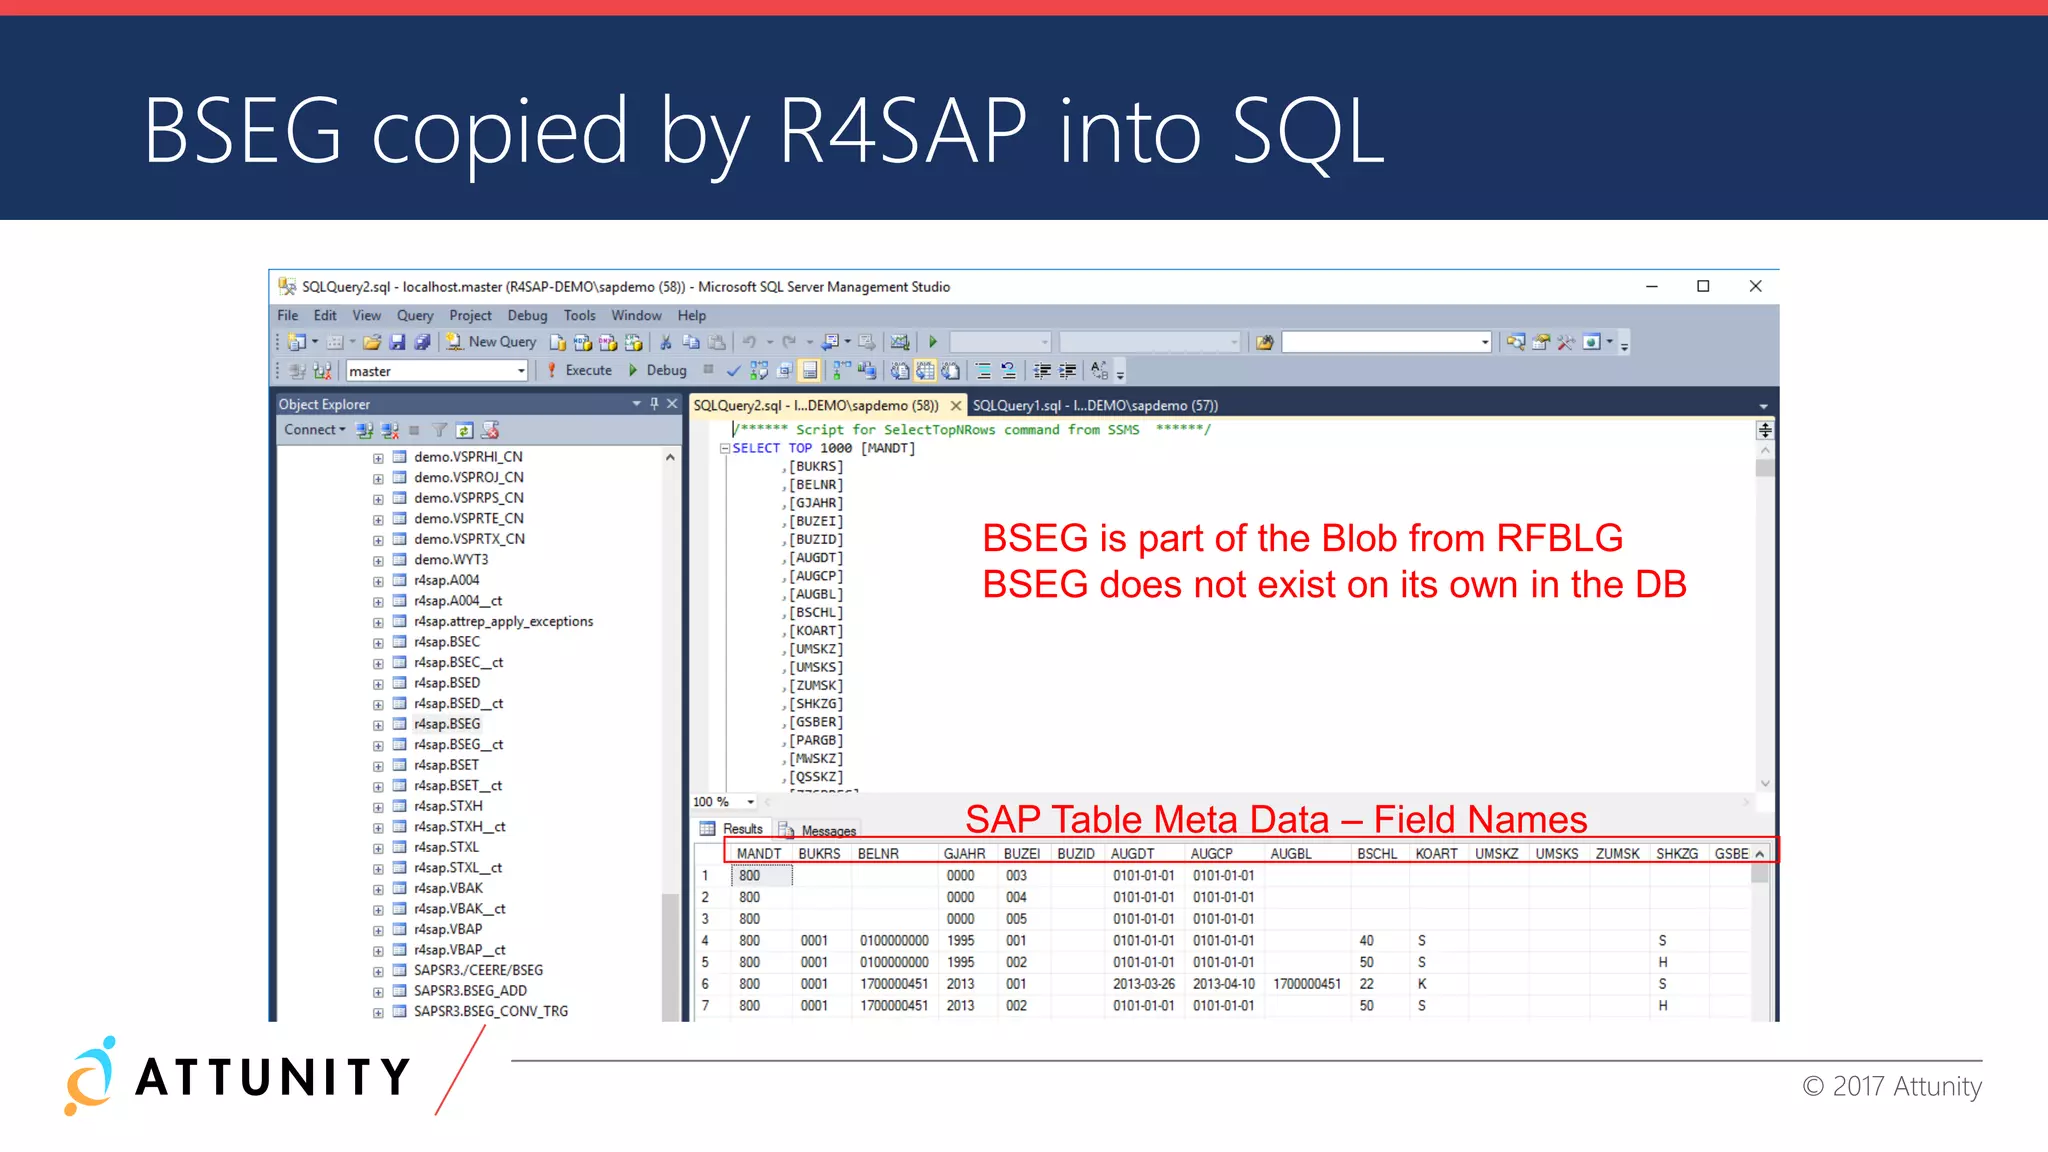Click the Undo arrow icon
The height and width of the screenshot is (1152, 2048).
click(749, 342)
